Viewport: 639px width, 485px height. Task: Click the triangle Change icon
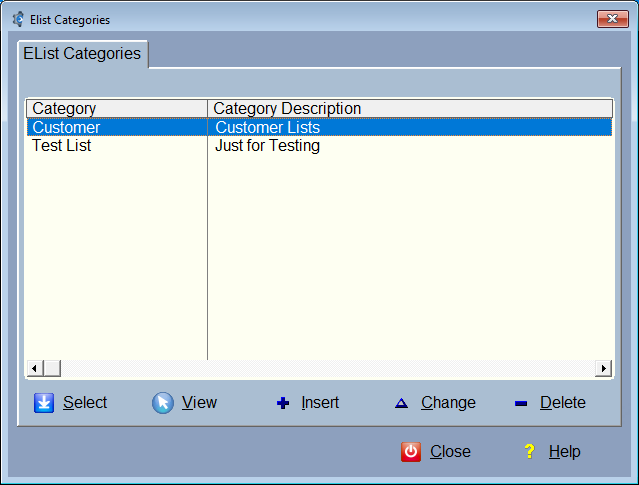click(401, 403)
